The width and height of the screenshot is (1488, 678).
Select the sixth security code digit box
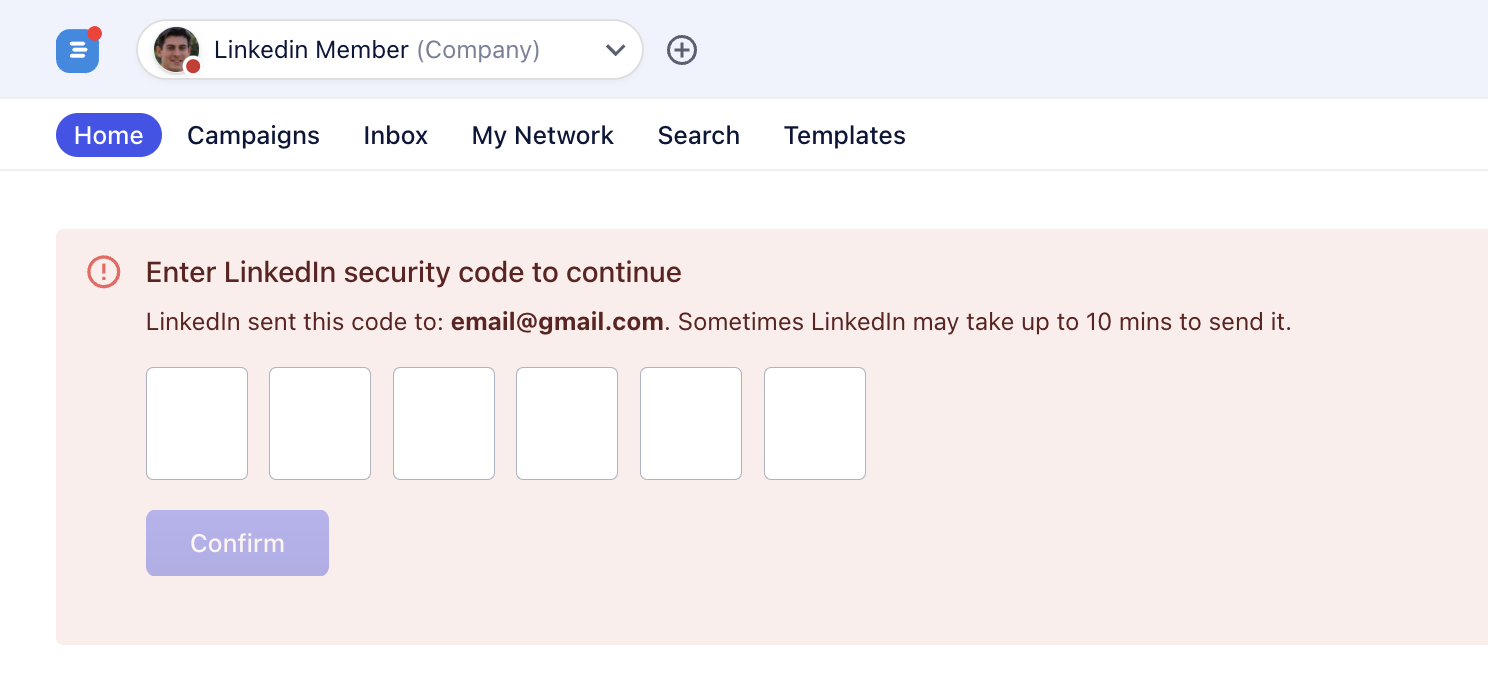click(x=815, y=423)
